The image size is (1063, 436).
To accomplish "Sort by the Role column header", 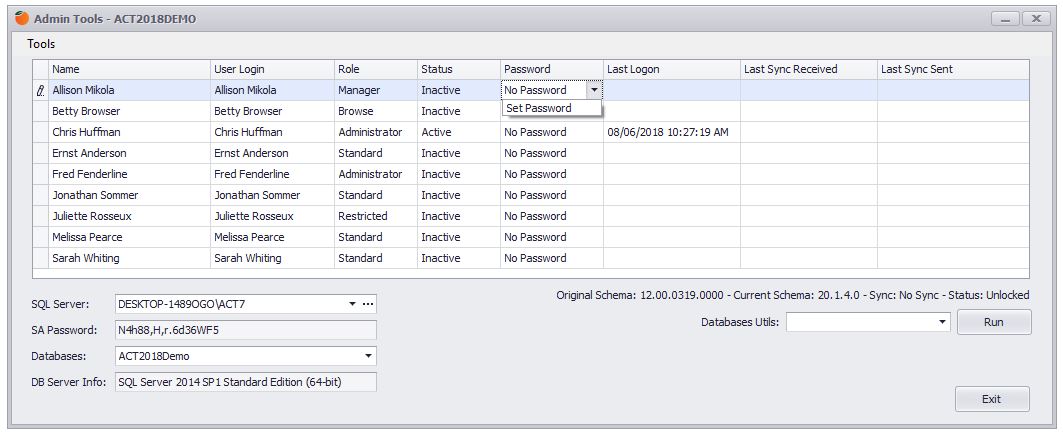I will point(376,69).
